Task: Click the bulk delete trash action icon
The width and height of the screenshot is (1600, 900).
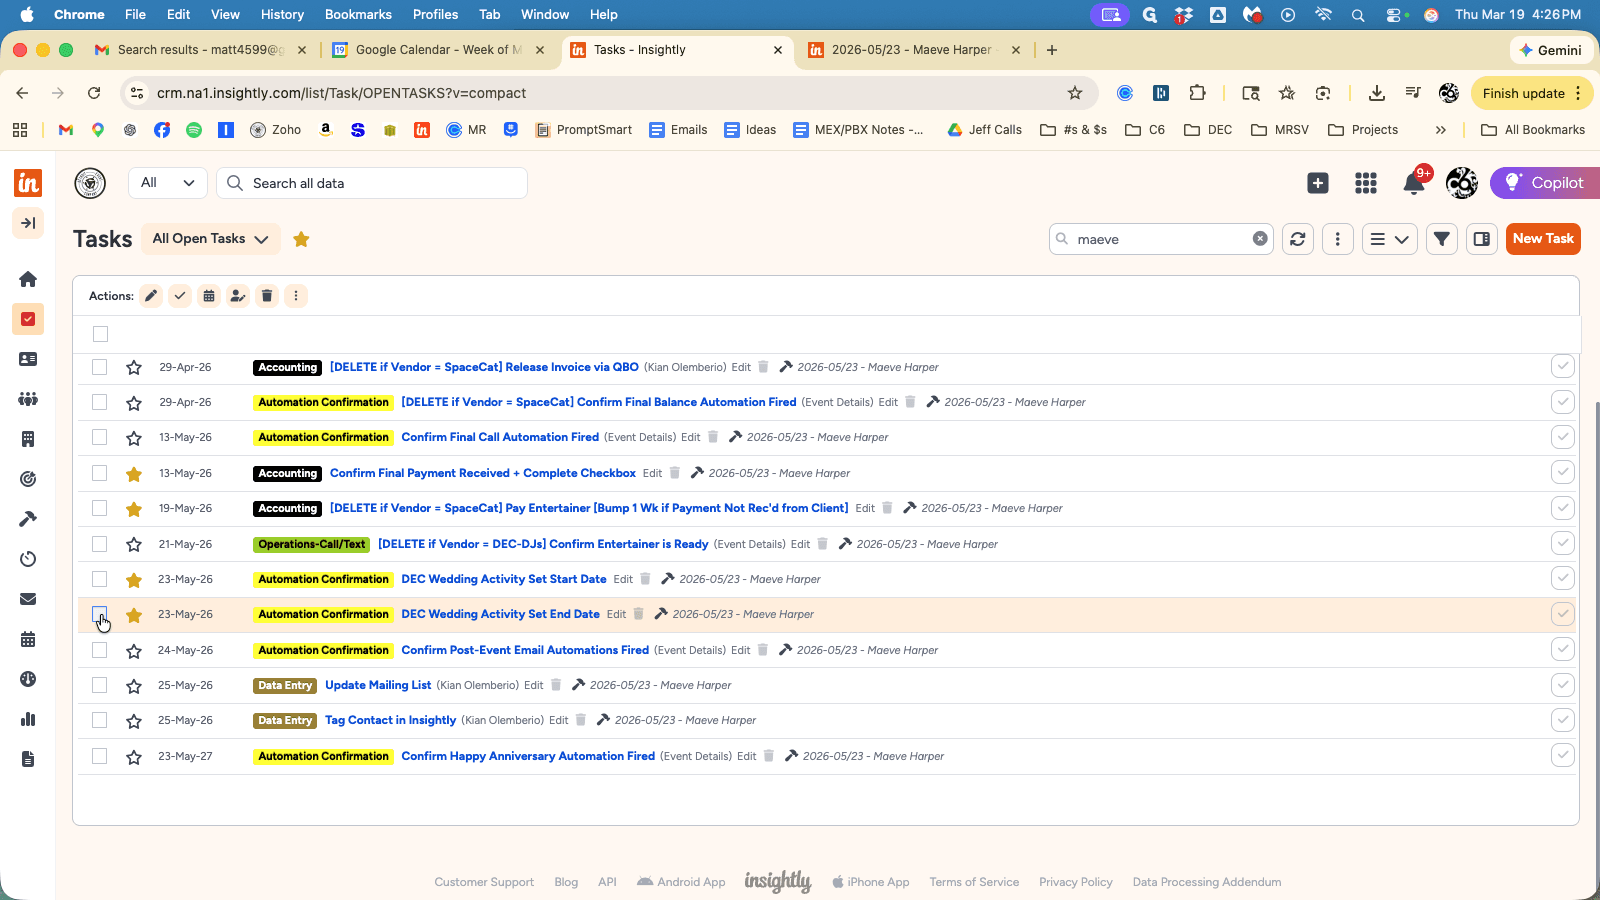Action: pyautogui.click(x=267, y=296)
